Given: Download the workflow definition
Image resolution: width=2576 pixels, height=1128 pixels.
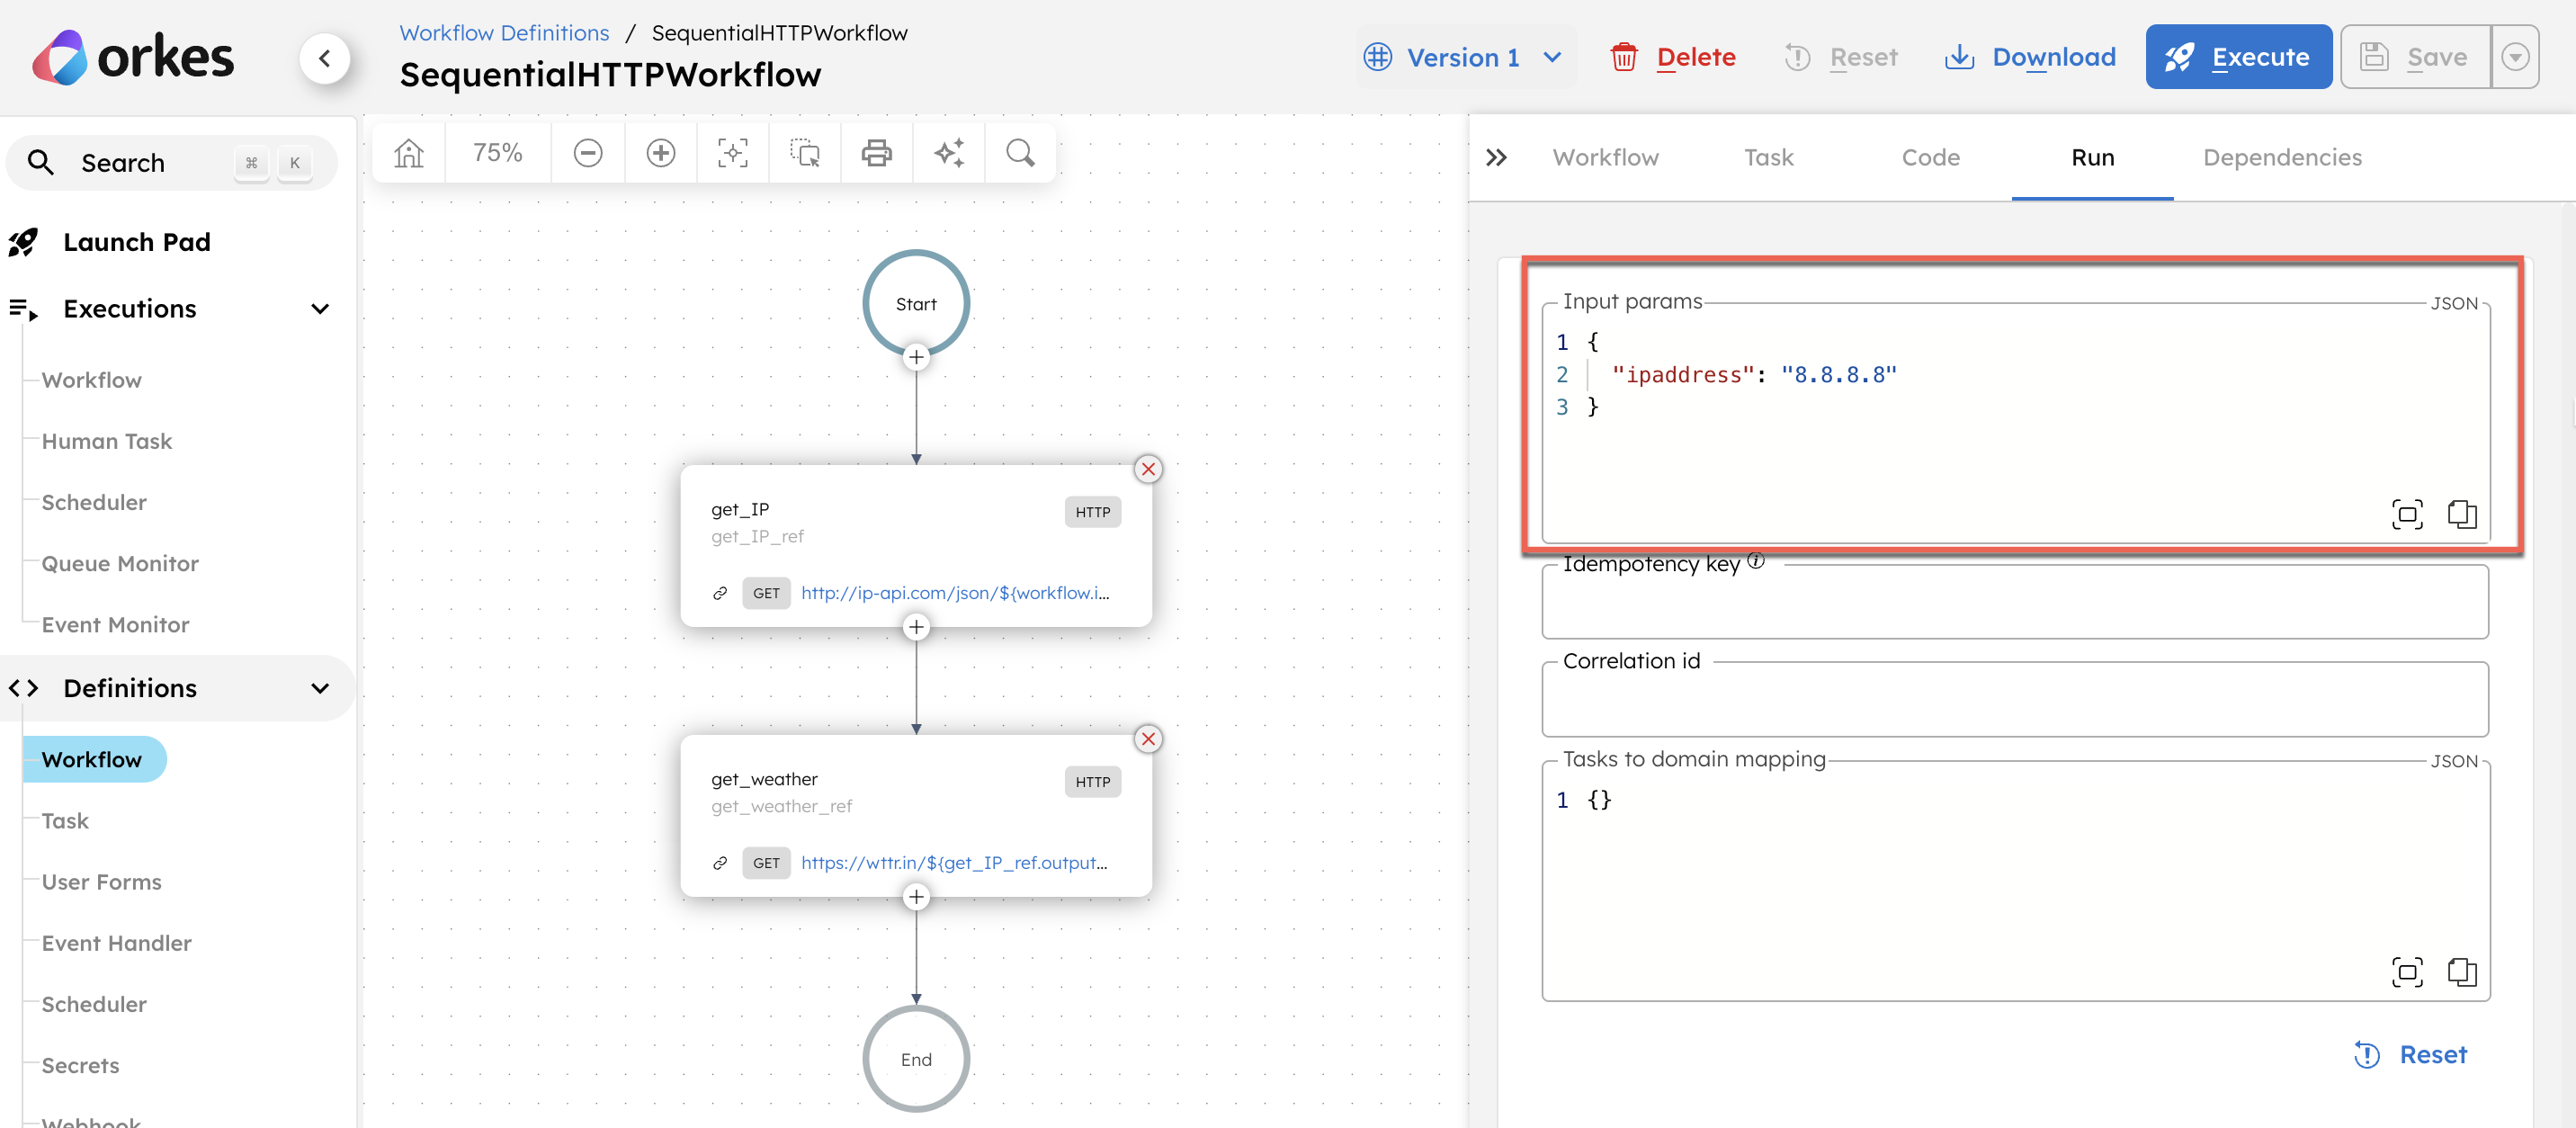Looking at the screenshot, I should pyautogui.click(x=2030, y=57).
